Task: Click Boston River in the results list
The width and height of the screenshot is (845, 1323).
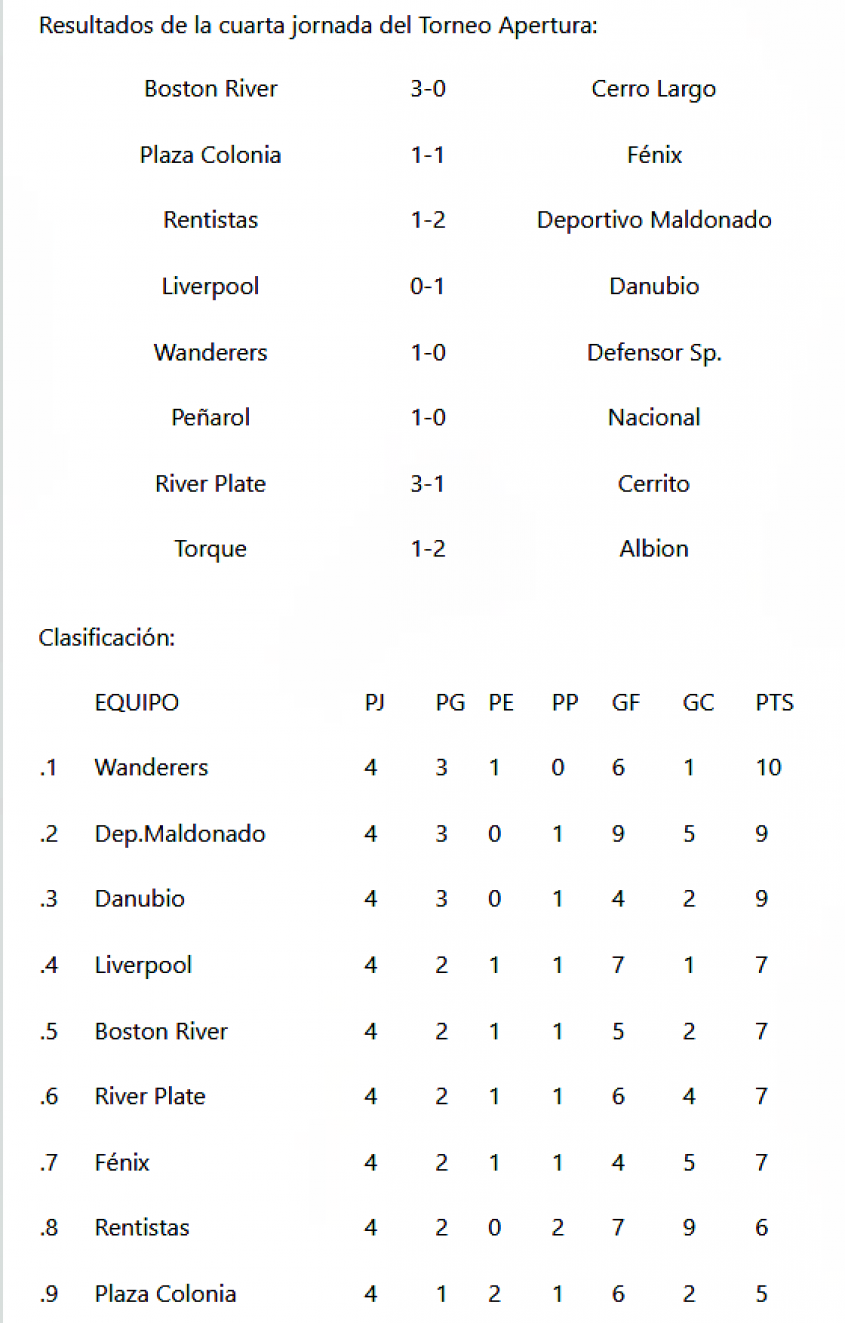Action: point(211,89)
